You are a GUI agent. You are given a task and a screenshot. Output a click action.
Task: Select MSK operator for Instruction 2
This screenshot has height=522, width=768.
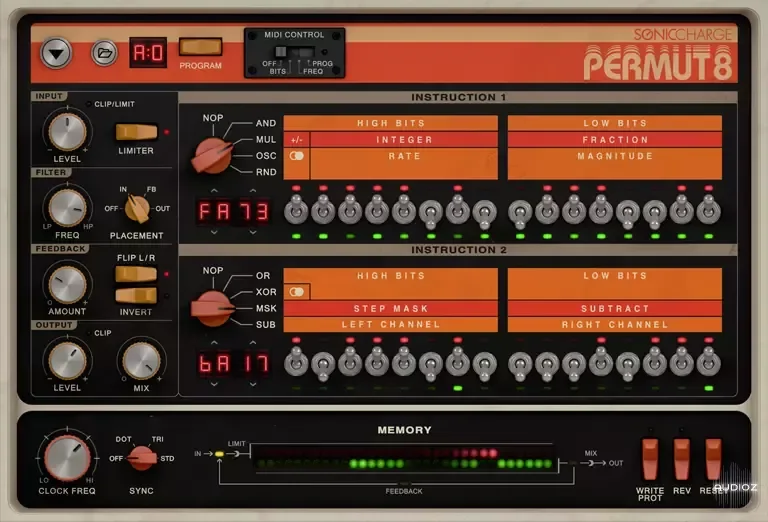coord(265,308)
